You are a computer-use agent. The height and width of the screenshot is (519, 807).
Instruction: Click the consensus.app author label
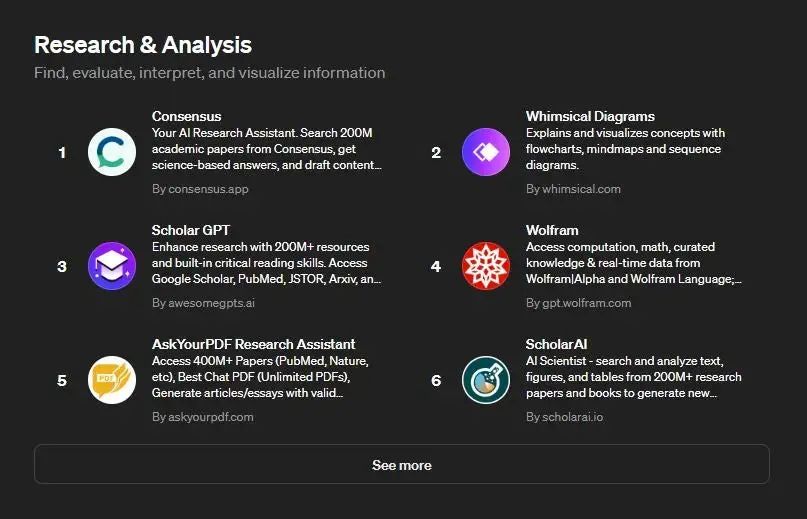[200, 188]
